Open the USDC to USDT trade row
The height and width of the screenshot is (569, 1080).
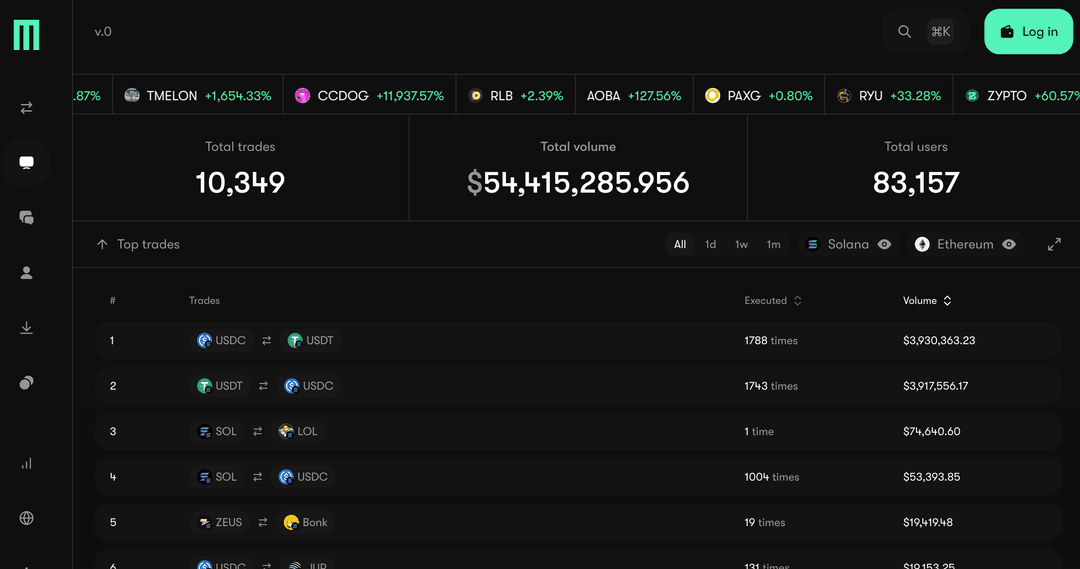coord(578,340)
